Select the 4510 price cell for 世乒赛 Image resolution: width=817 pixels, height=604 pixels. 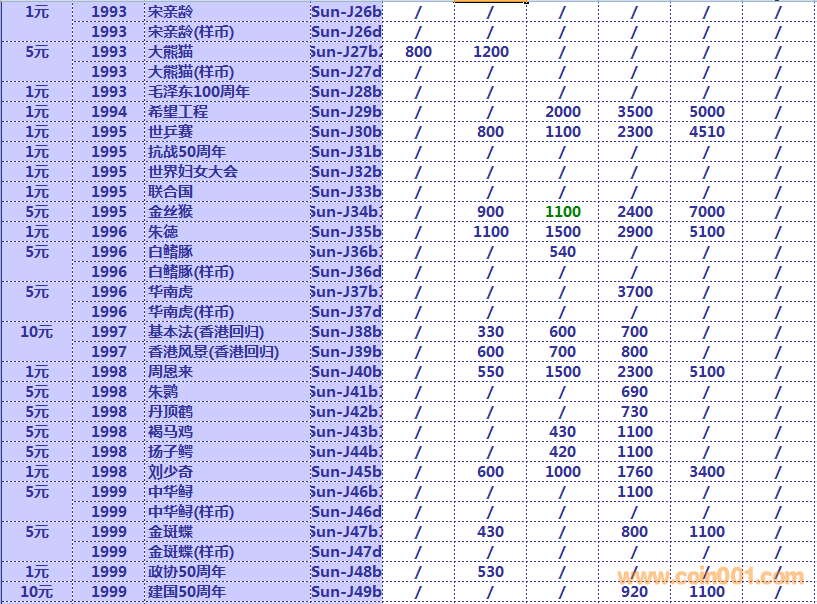coord(707,132)
